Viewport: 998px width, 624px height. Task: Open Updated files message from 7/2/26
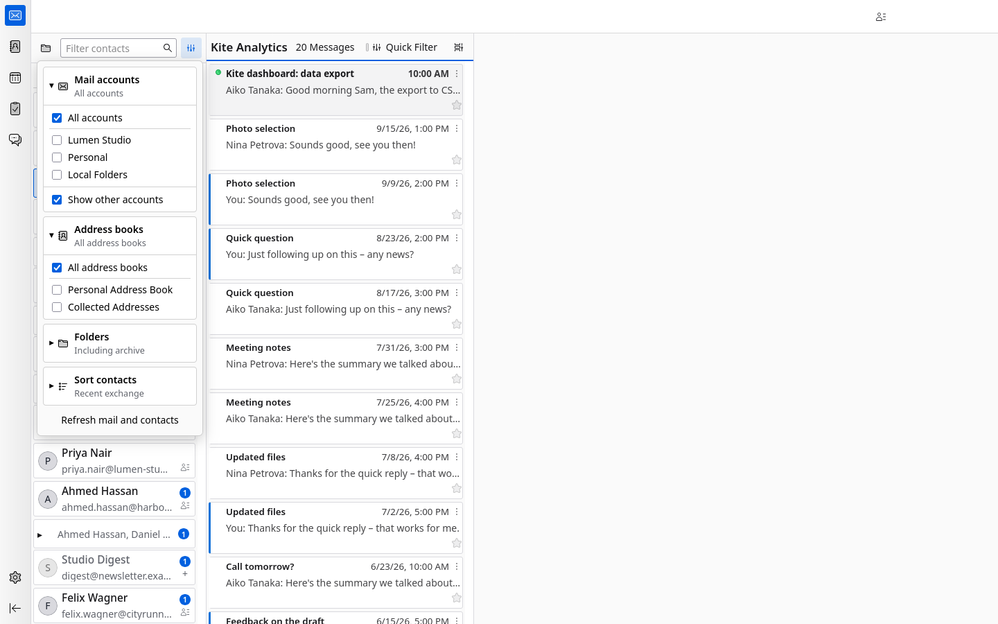tap(336, 527)
